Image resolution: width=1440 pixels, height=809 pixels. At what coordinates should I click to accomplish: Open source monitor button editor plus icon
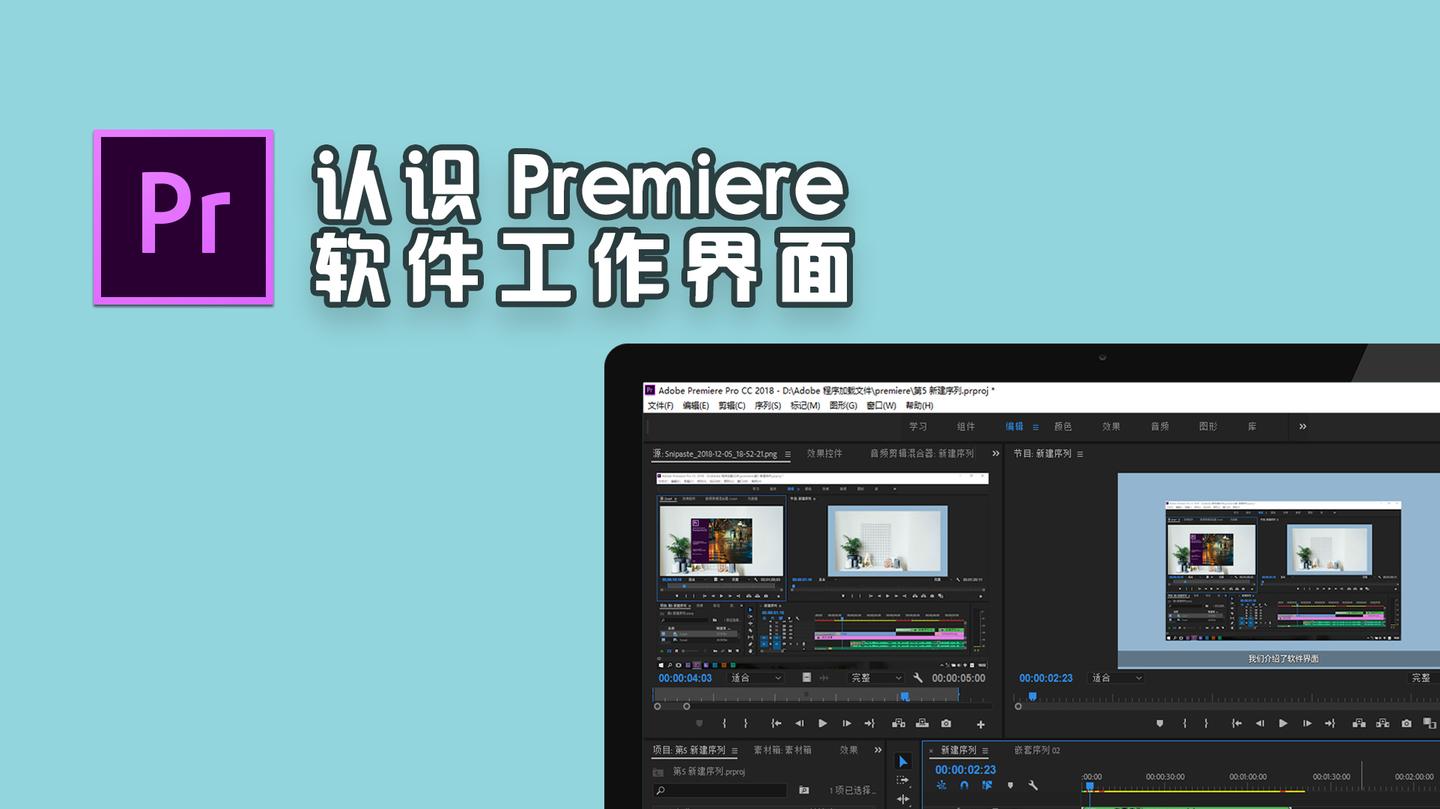click(x=981, y=724)
